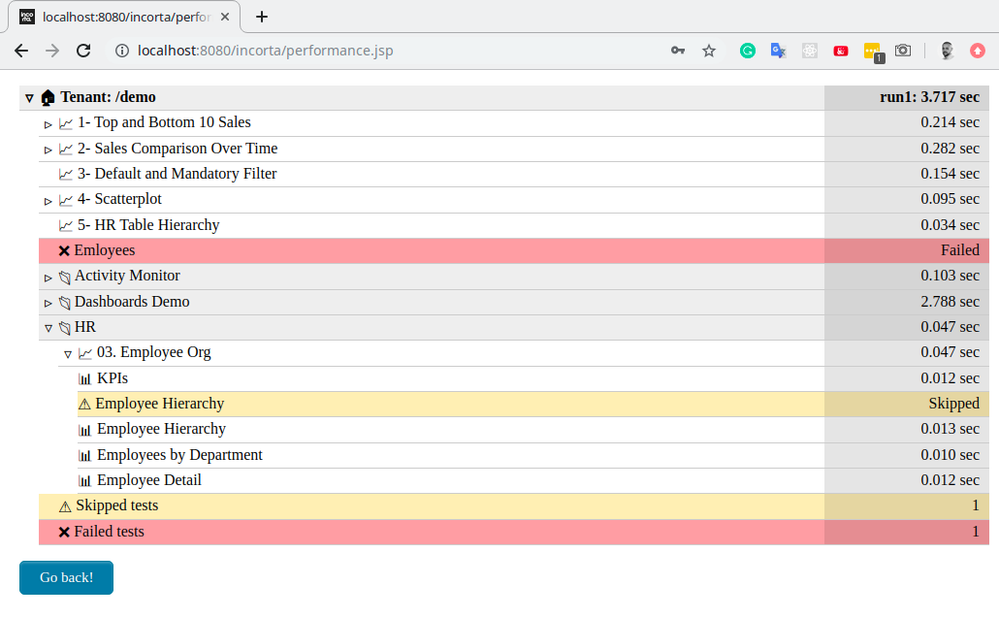Screen dimensions: 999x622
Task: Collapse the HR folder node
Action: tap(48, 328)
